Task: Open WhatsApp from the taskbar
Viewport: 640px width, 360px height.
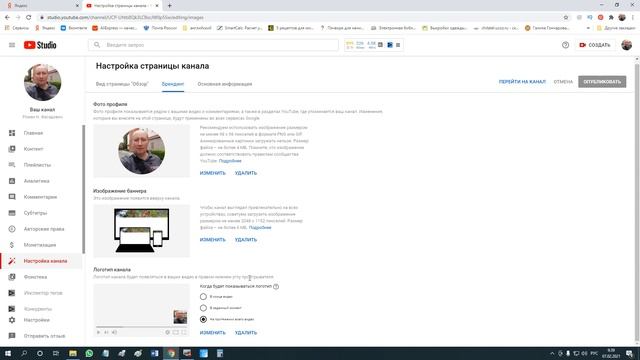Action: [x=89, y=353]
